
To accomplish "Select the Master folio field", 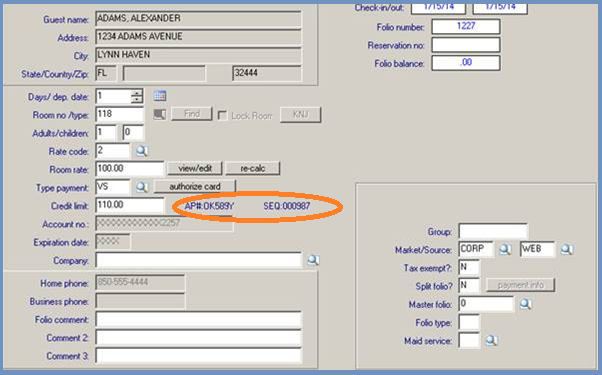I will (x=486, y=304).
